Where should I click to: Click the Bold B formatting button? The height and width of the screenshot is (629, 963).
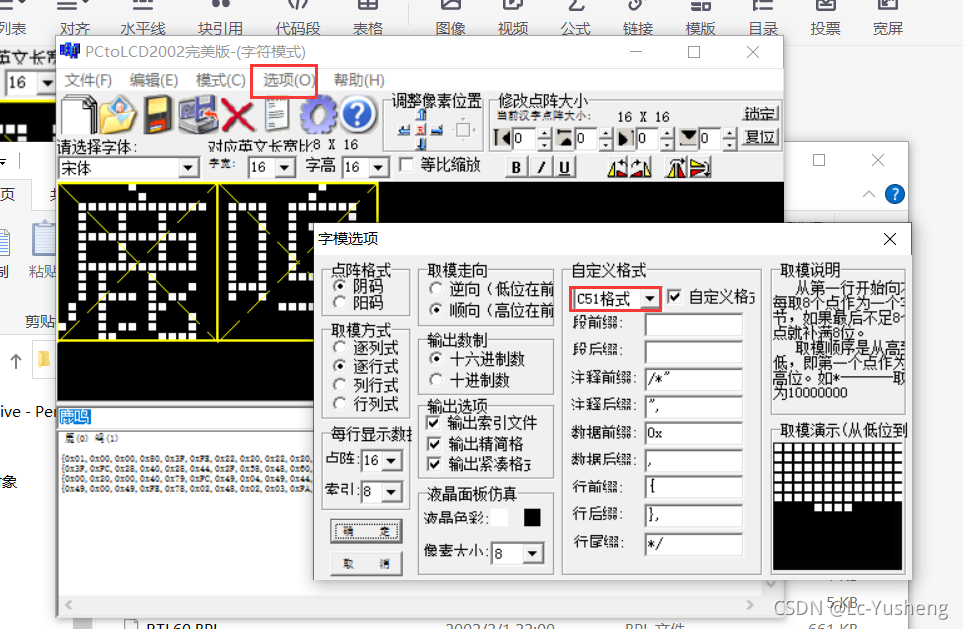coord(516,167)
